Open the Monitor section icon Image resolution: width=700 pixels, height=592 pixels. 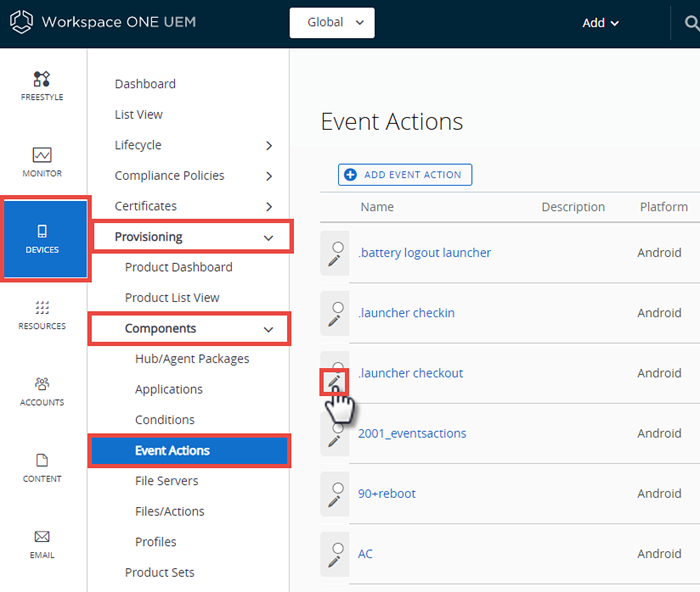click(42, 155)
